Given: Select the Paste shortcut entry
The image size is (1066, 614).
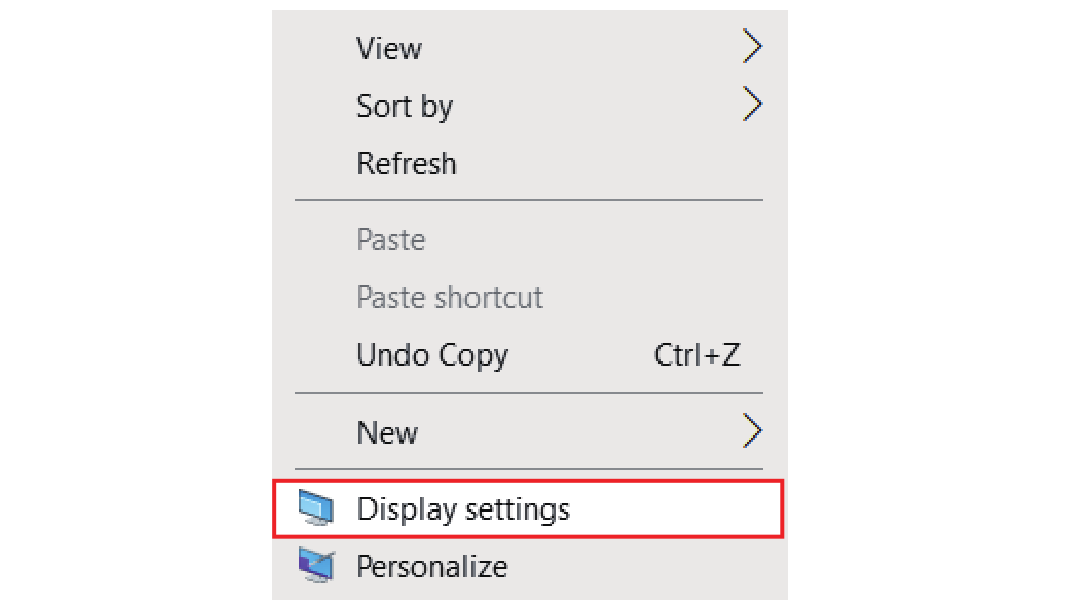Looking at the screenshot, I should (x=449, y=297).
